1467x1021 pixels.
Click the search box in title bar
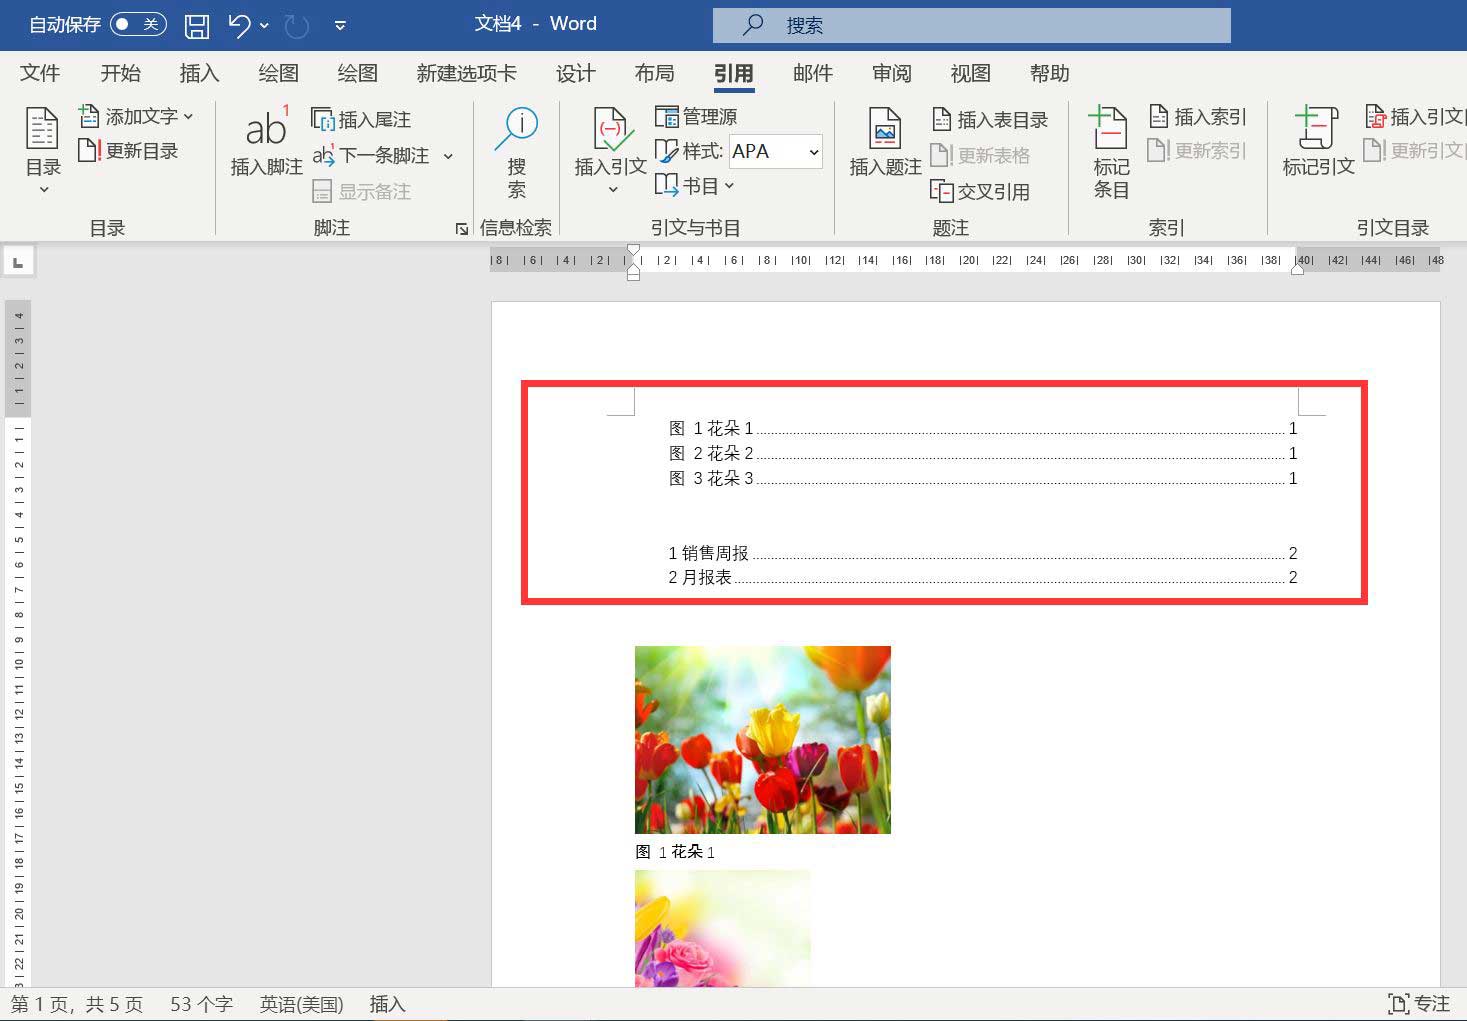coord(971,25)
